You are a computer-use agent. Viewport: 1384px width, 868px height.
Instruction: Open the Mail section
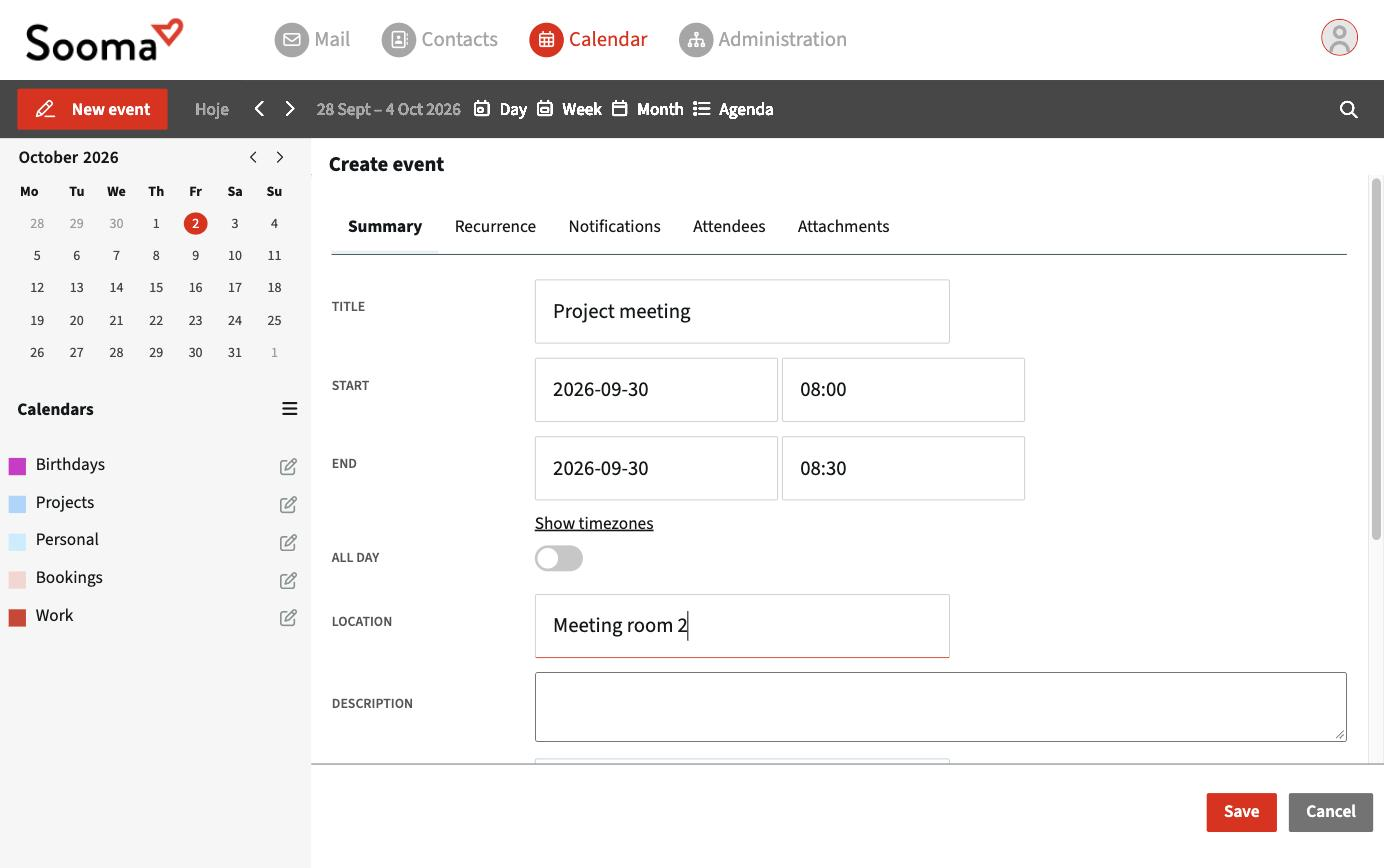tap(312, 40)
